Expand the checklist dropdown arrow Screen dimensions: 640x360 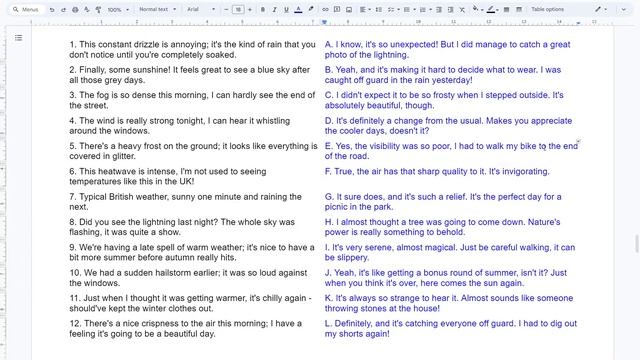click(398, 9)
